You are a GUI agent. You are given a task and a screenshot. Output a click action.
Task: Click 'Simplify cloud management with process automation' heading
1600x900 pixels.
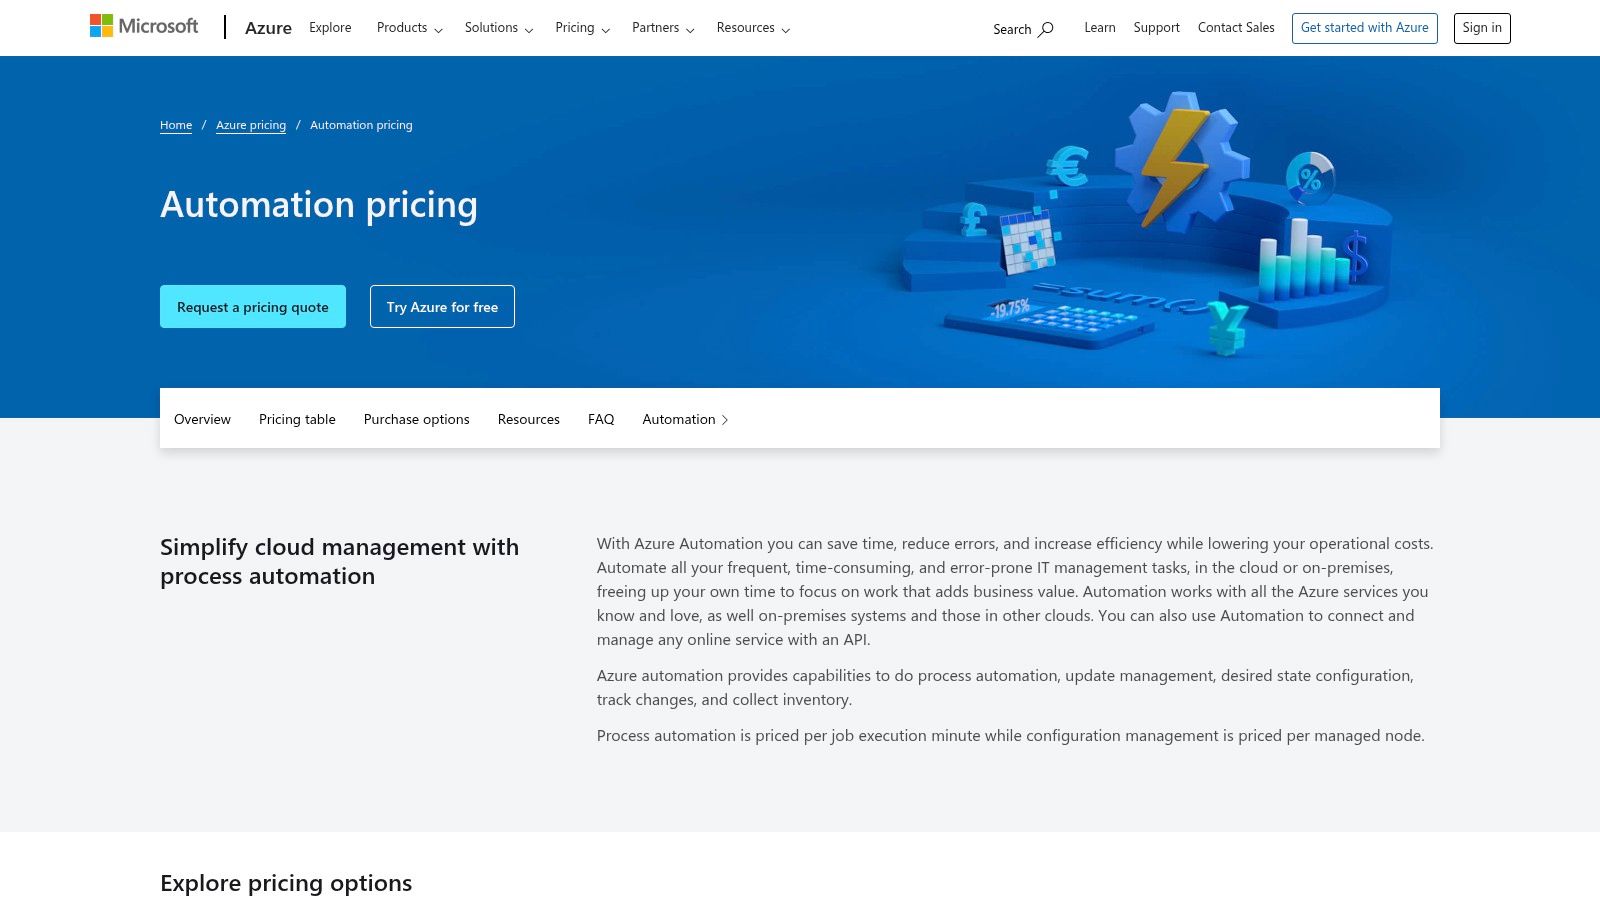340,562
